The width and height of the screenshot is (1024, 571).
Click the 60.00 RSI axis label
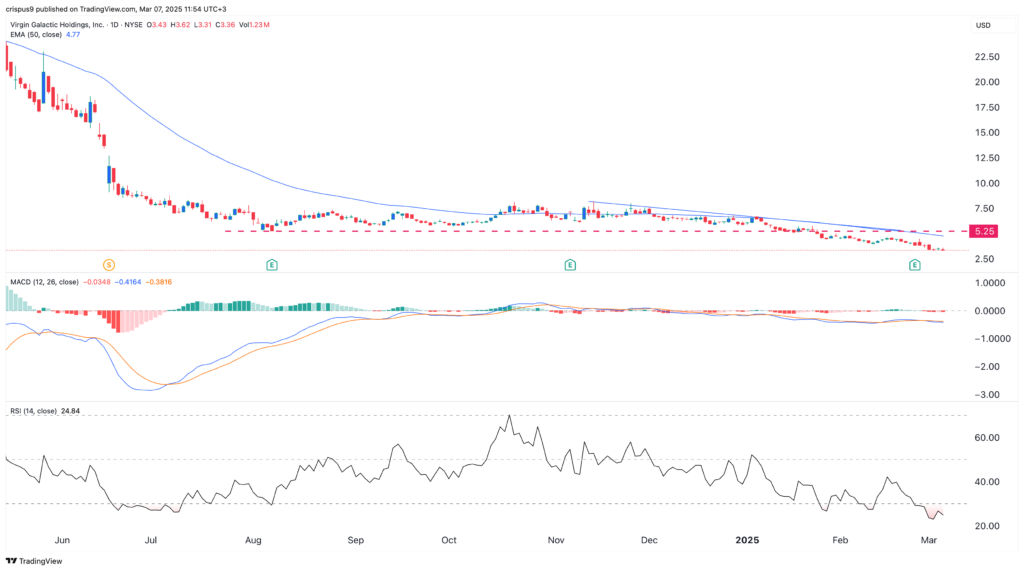pos(987,438)
